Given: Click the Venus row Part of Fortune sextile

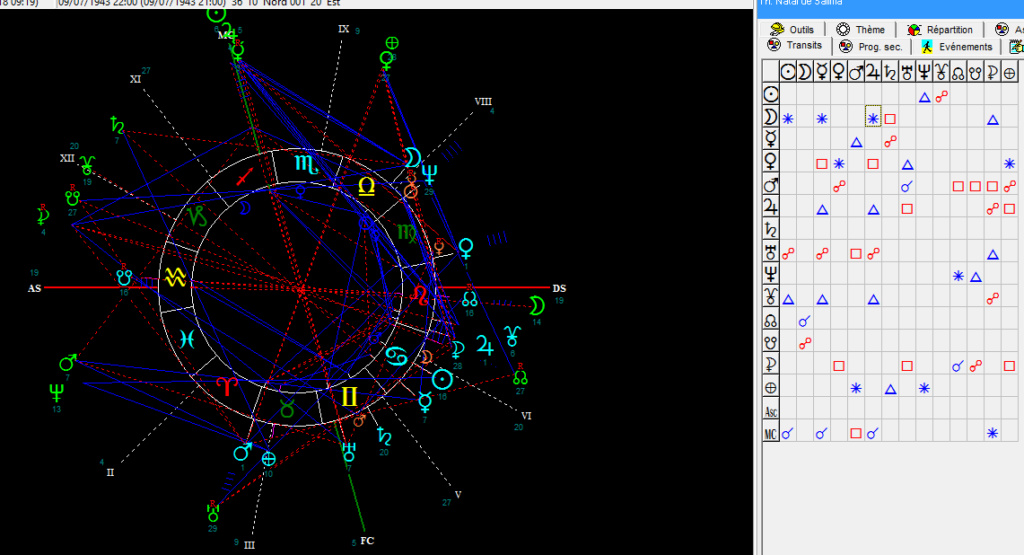Looking at the screenshot, I should click(x=1009, y=163).
